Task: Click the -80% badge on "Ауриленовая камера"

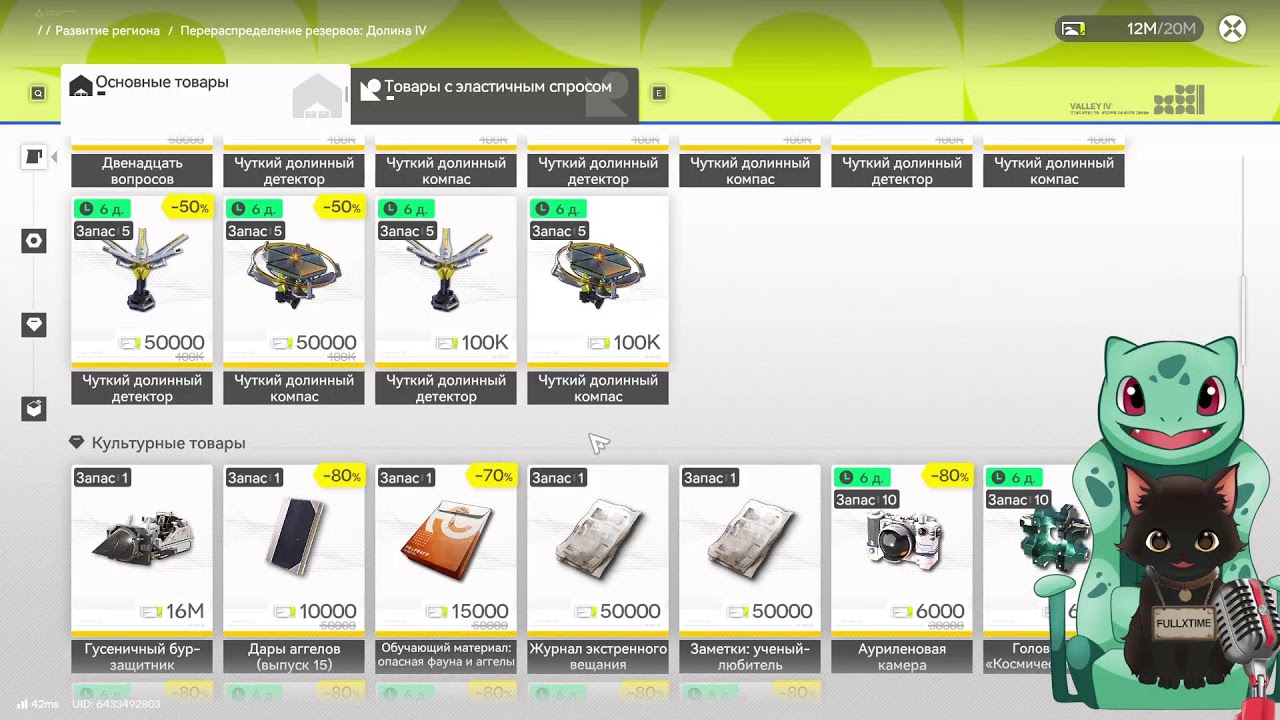Action: [x=949, y=476]
